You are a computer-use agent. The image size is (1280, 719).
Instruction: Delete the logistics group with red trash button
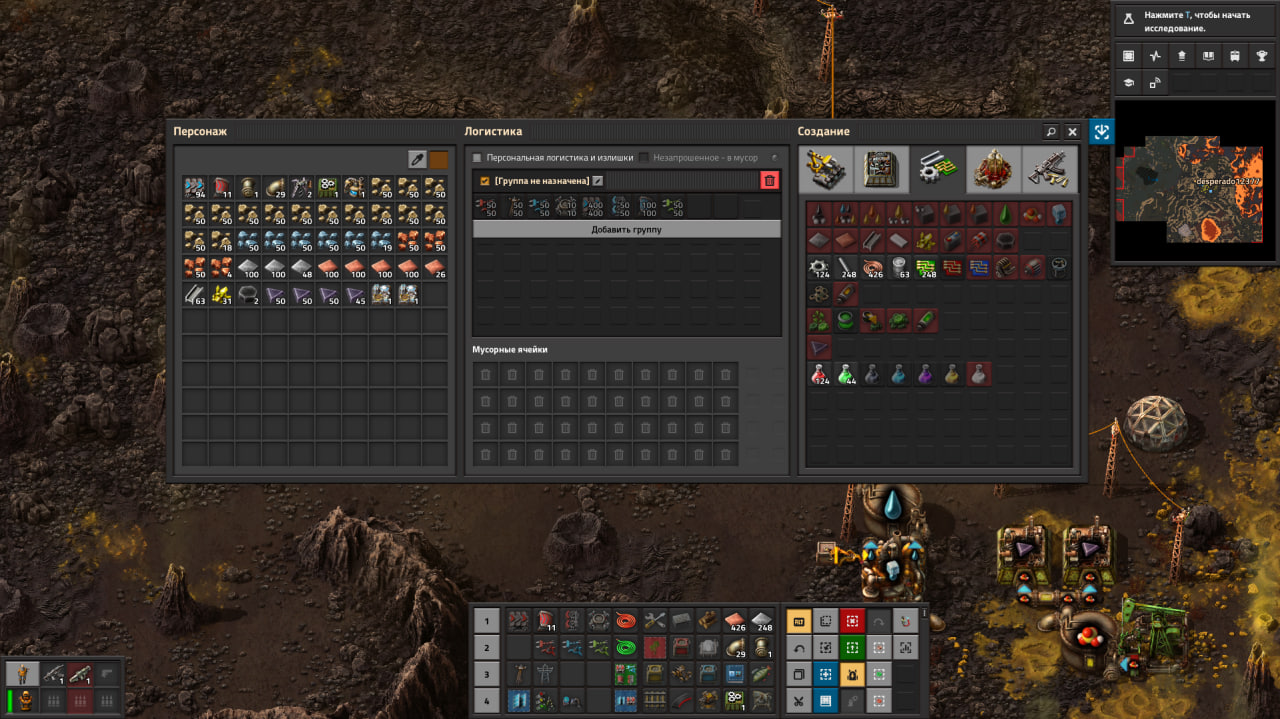tap(769, 180)
